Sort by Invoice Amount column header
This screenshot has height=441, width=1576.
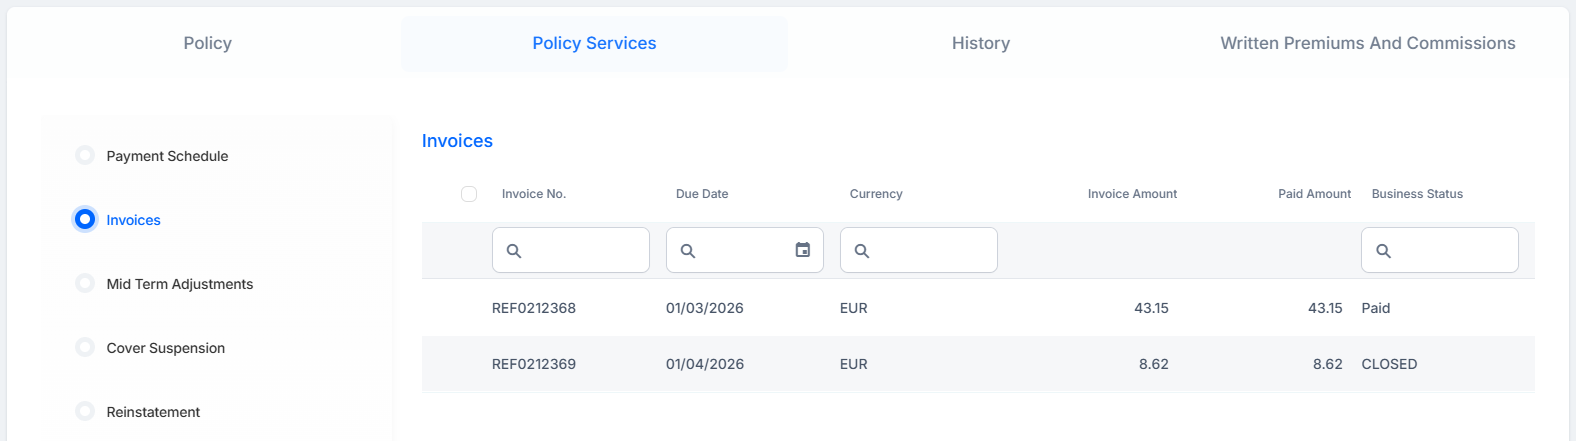[x=1132, y=194]
